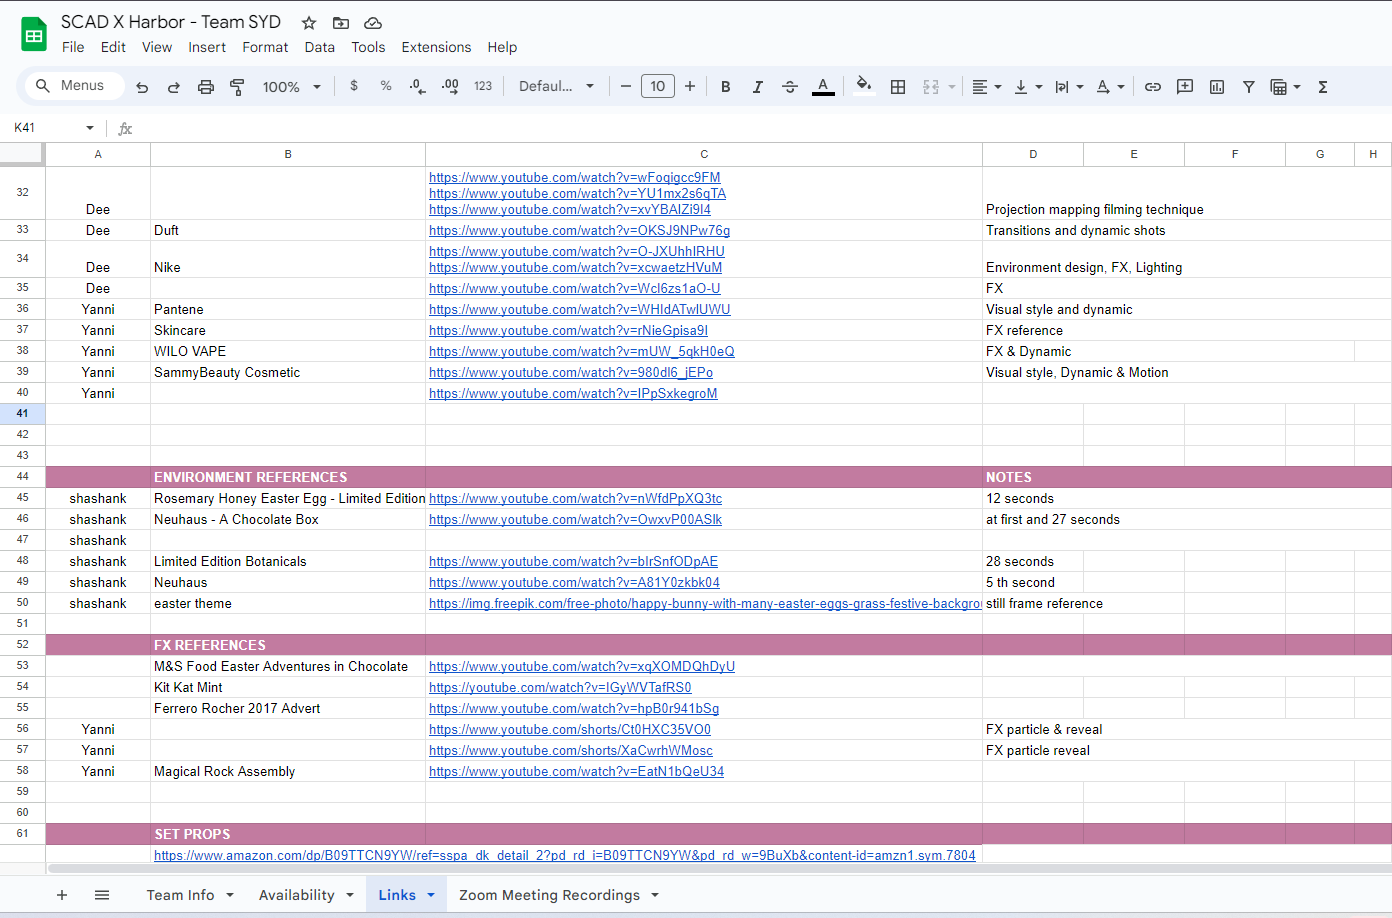Create a filter icon

[x=1249, y=87]
